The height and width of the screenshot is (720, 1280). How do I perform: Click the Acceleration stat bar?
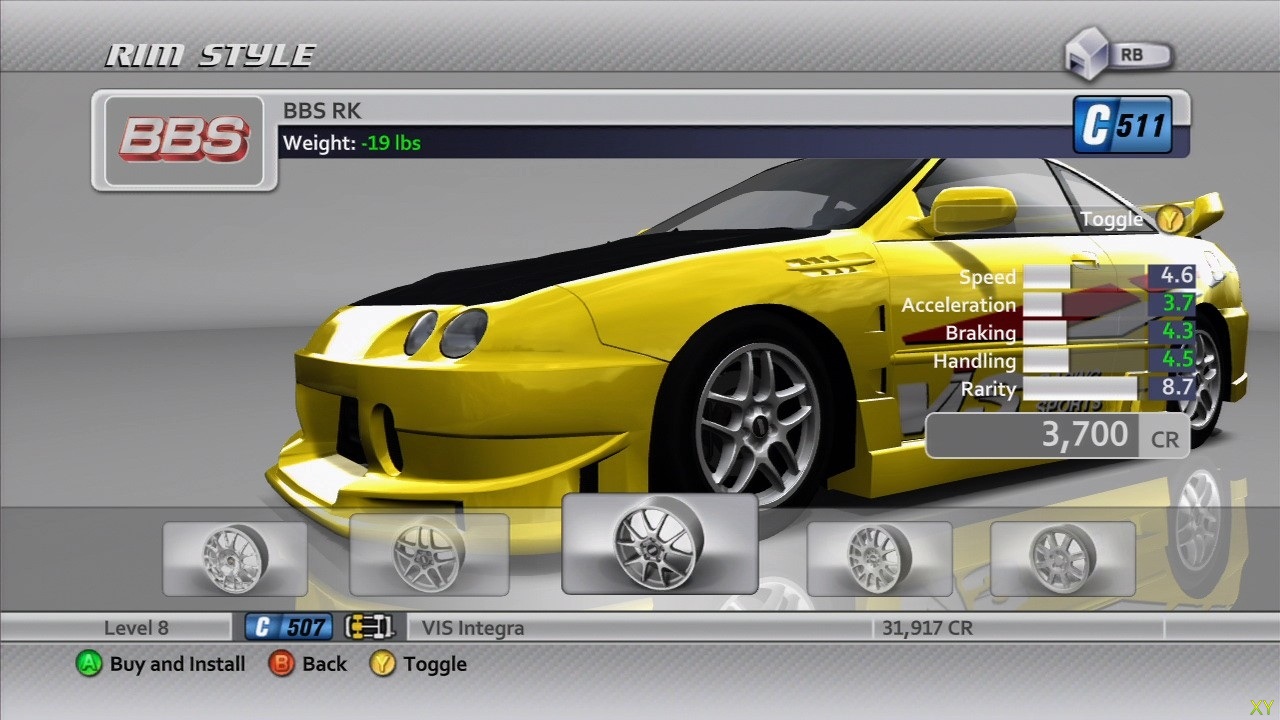1084,305
